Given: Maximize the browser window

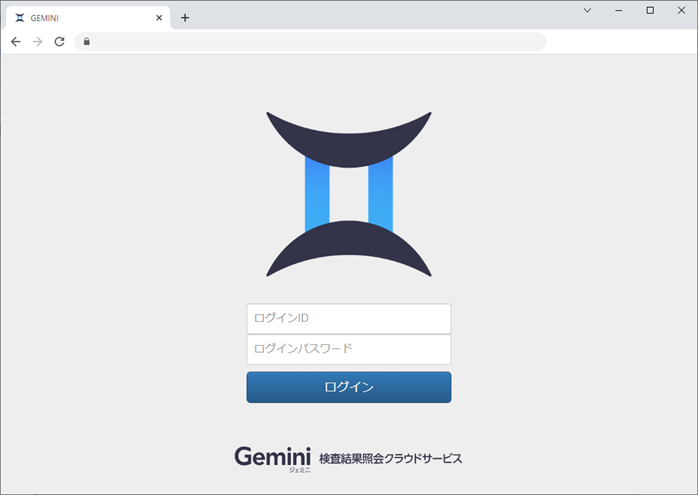Looking at the screenshot, I should click(x=650, y=10).
